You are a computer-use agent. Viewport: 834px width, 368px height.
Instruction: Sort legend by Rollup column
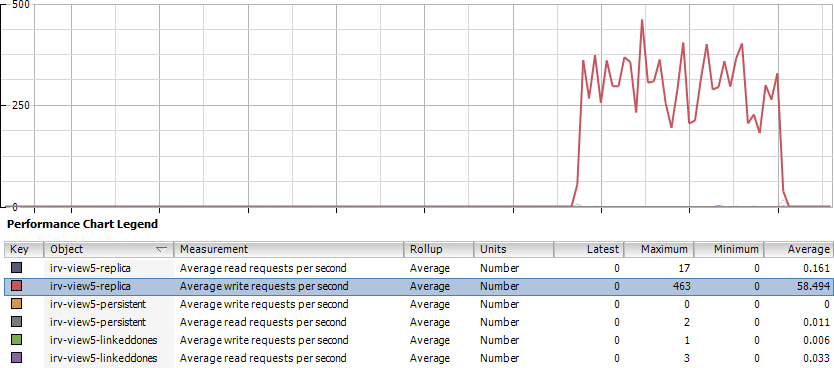tap(439, 249)
